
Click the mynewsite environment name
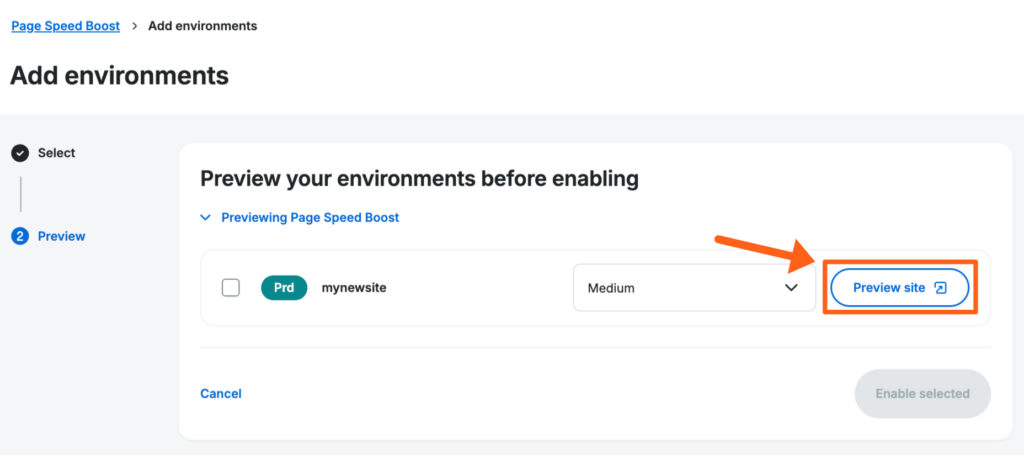(354, 287)
